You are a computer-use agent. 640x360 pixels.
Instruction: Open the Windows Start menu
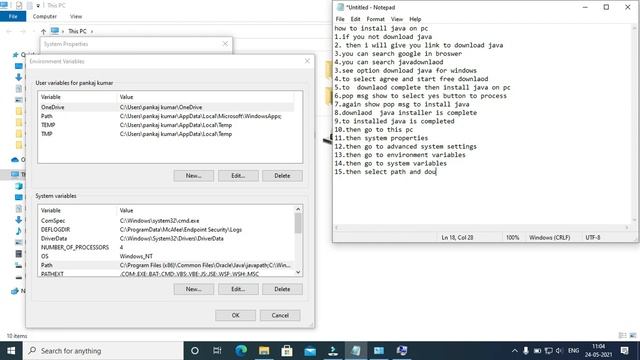(x=11, y=351)
